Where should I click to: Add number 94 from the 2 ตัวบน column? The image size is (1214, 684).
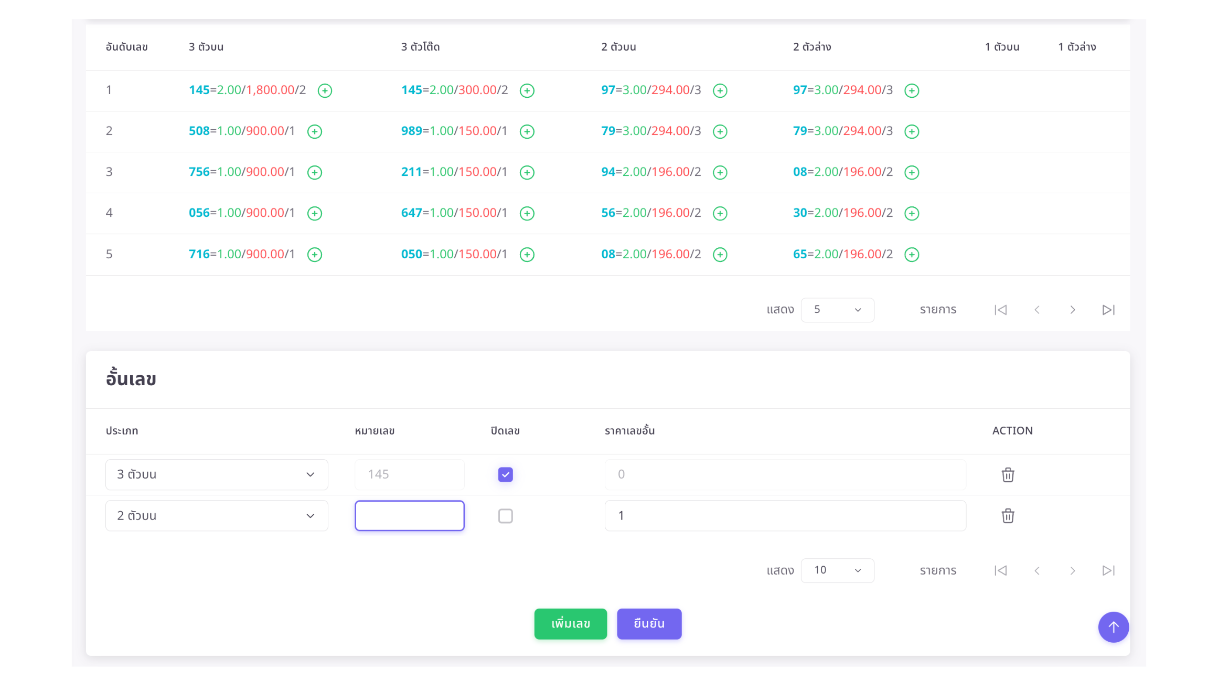pyautogui.click(x=720, y=173)
